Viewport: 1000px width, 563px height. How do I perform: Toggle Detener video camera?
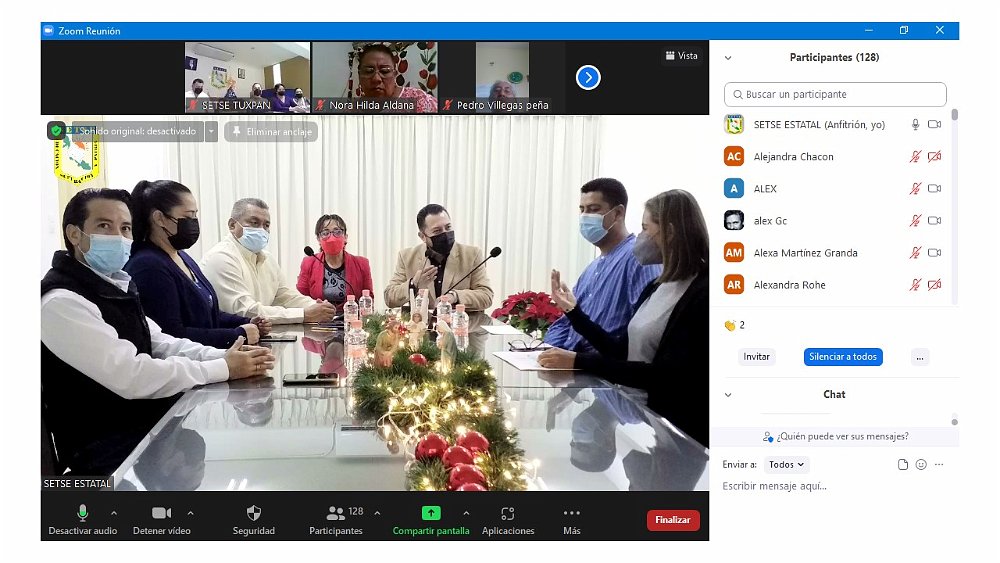pos(161,513)
